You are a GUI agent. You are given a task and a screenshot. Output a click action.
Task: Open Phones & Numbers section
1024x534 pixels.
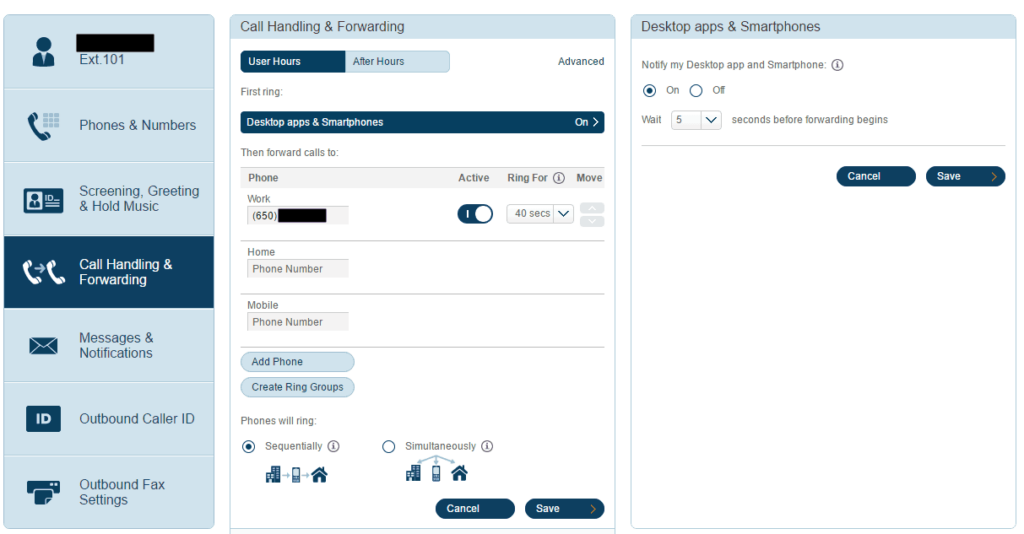tap(109, 125)
